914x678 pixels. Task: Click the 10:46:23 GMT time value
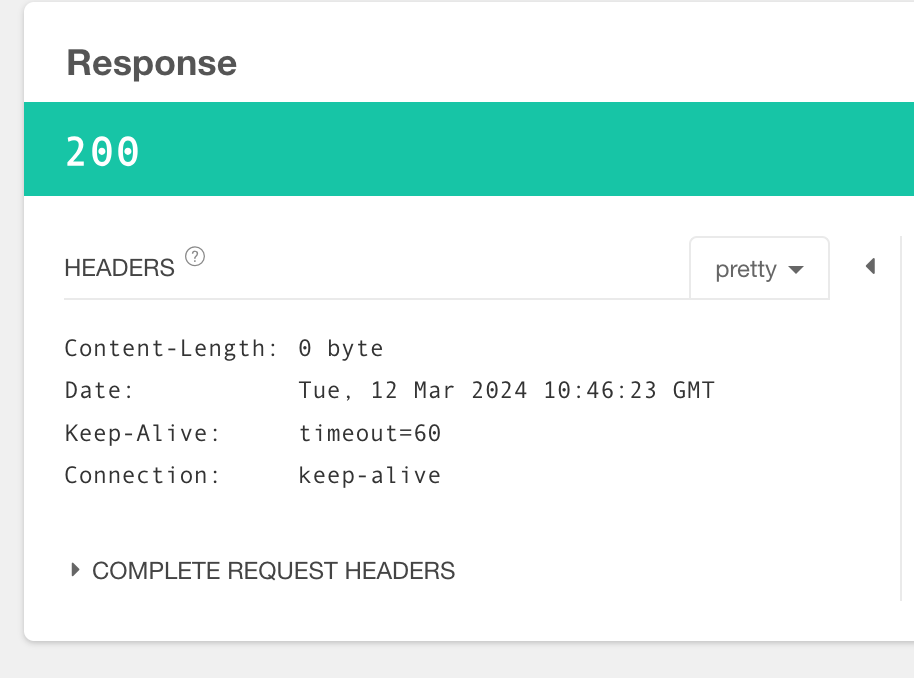629,390
